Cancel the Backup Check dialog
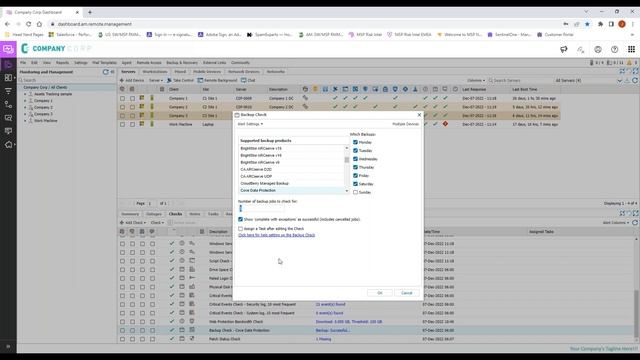Viewport: 640px width, 360px height. tap(407, 293)
